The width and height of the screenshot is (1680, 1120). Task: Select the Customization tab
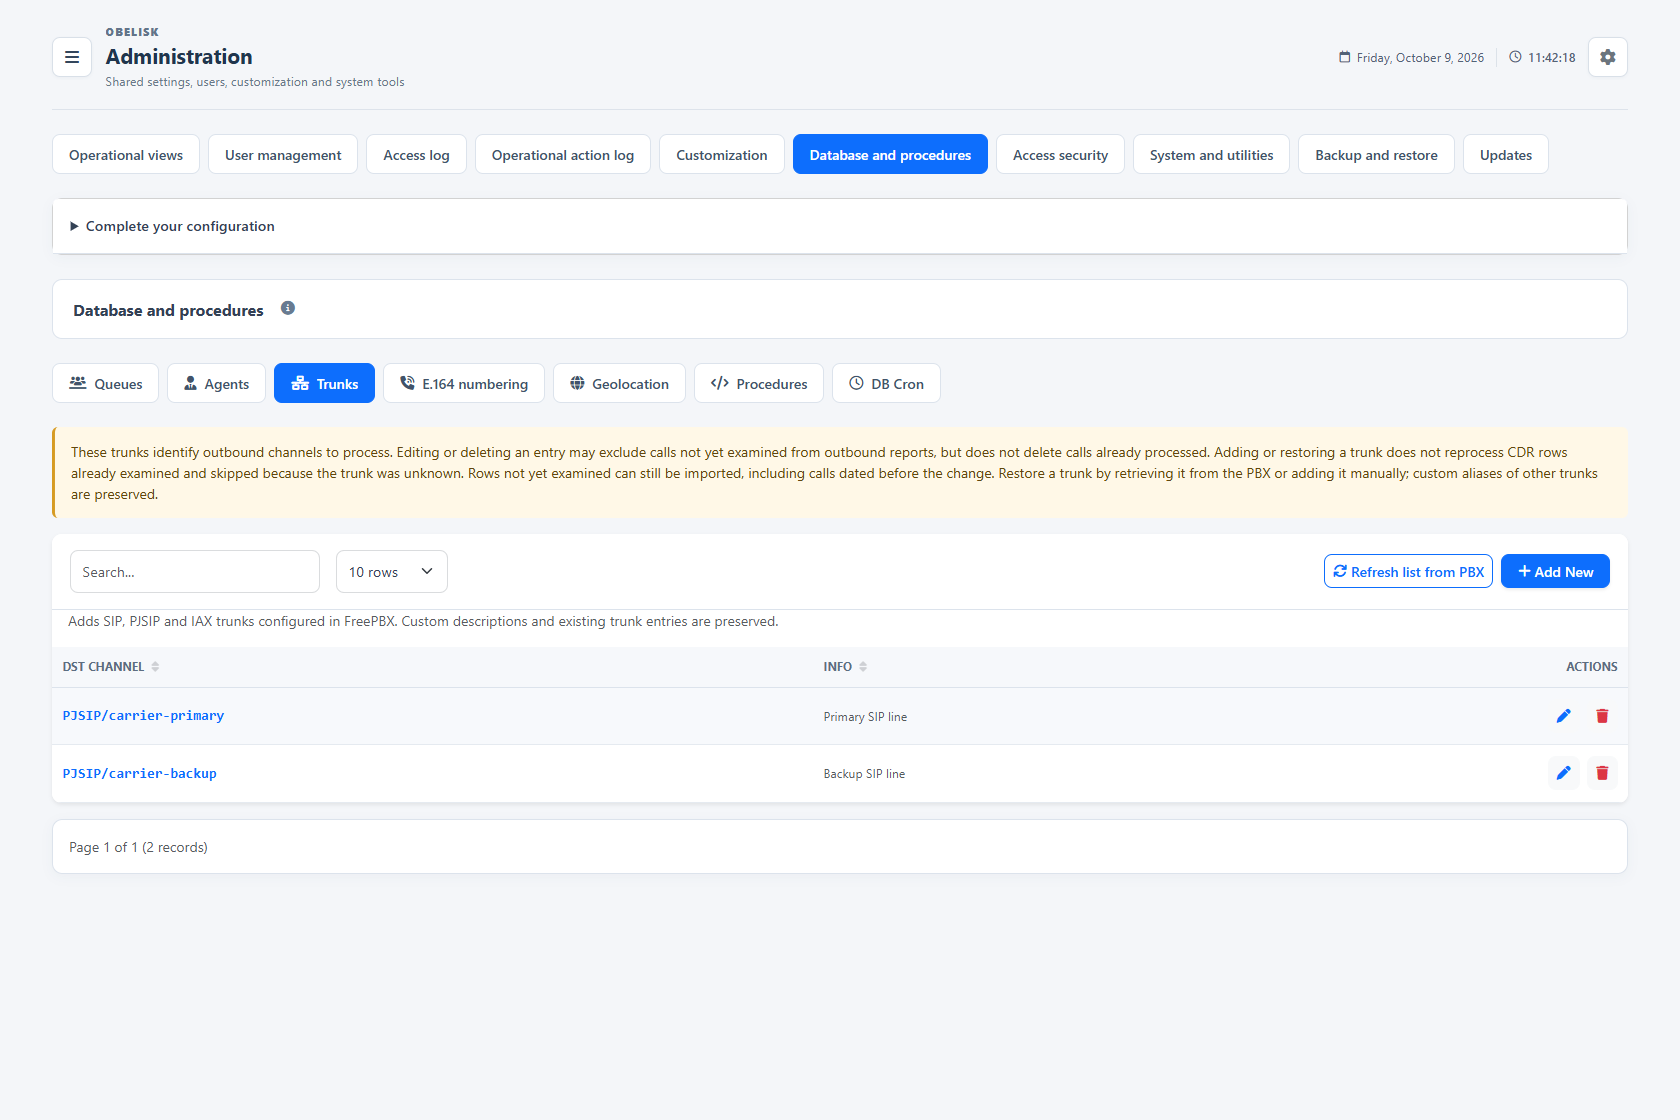click(722, 154)
